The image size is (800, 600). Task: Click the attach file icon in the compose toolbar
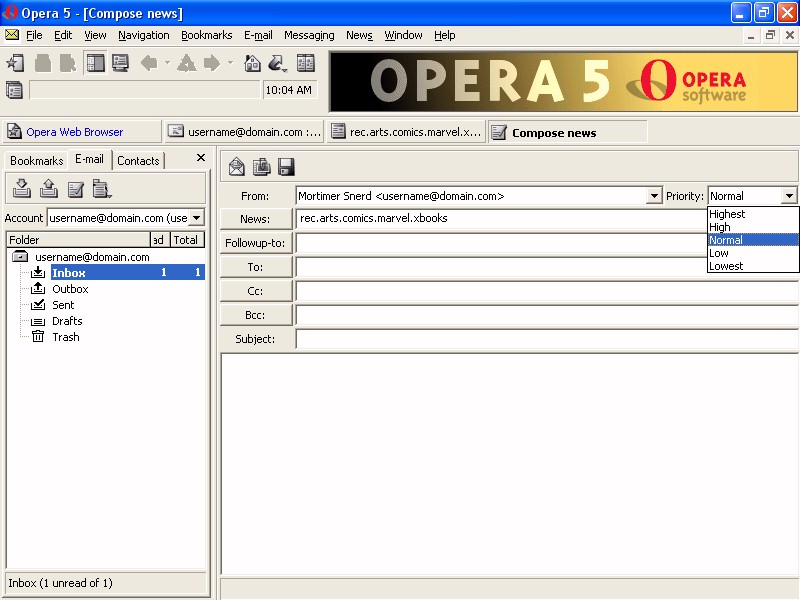click(x=262, y=167)
